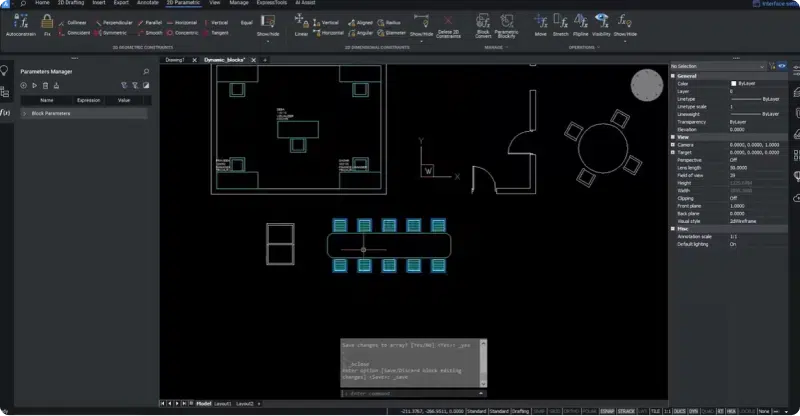Click the Enter command input field

coord(410,393)
